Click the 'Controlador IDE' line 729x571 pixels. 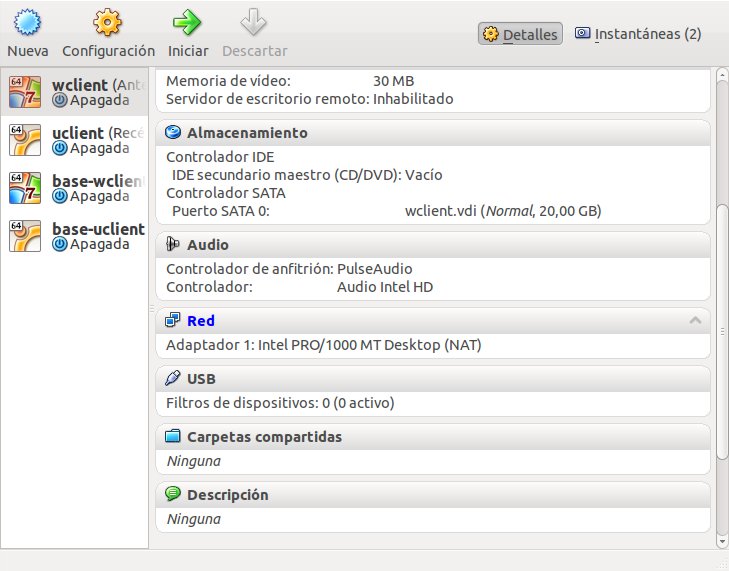click(220, 157)
